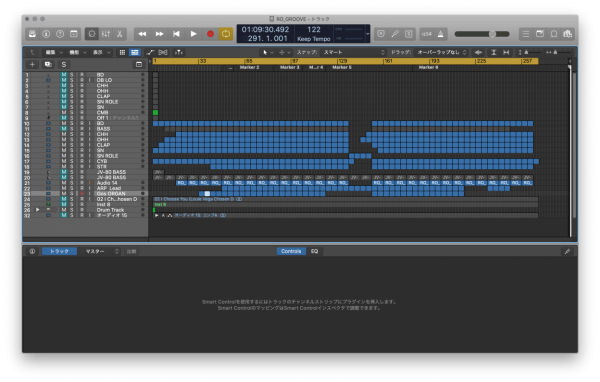Click the vertical auto zoom icon
This screenshot has height=382, width=600.
tap(494, 52)
